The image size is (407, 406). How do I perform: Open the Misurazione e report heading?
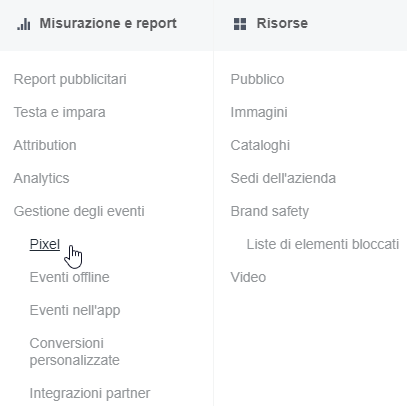[108, 23]
